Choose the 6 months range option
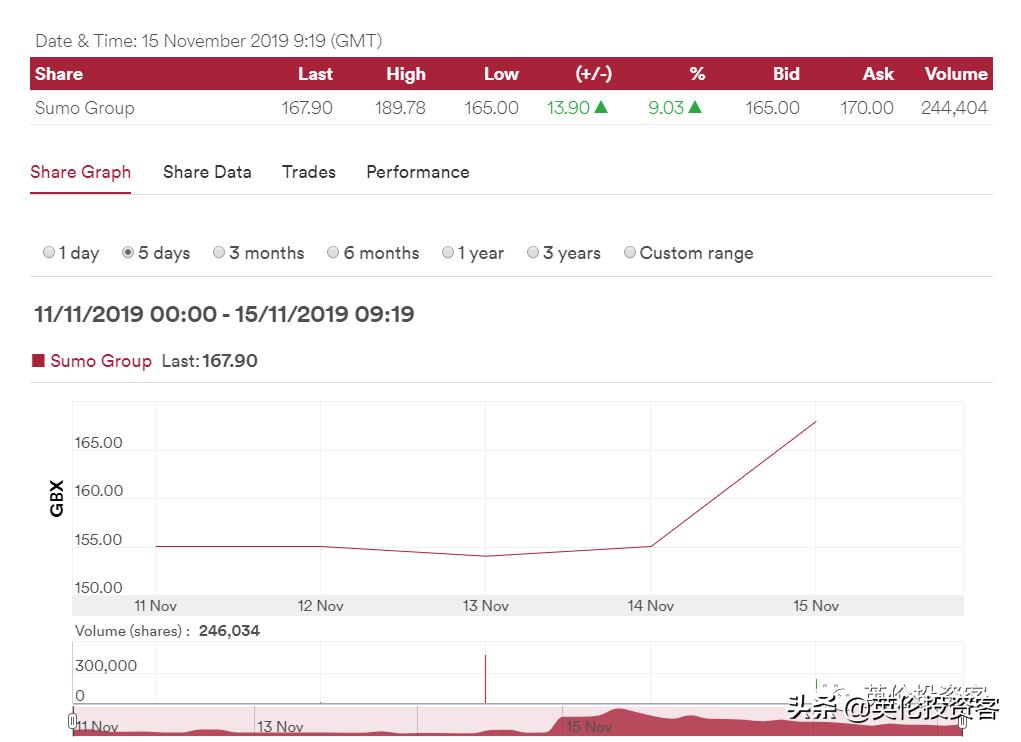The height and width of the screenshot is (742, 1021). point(333,252)
